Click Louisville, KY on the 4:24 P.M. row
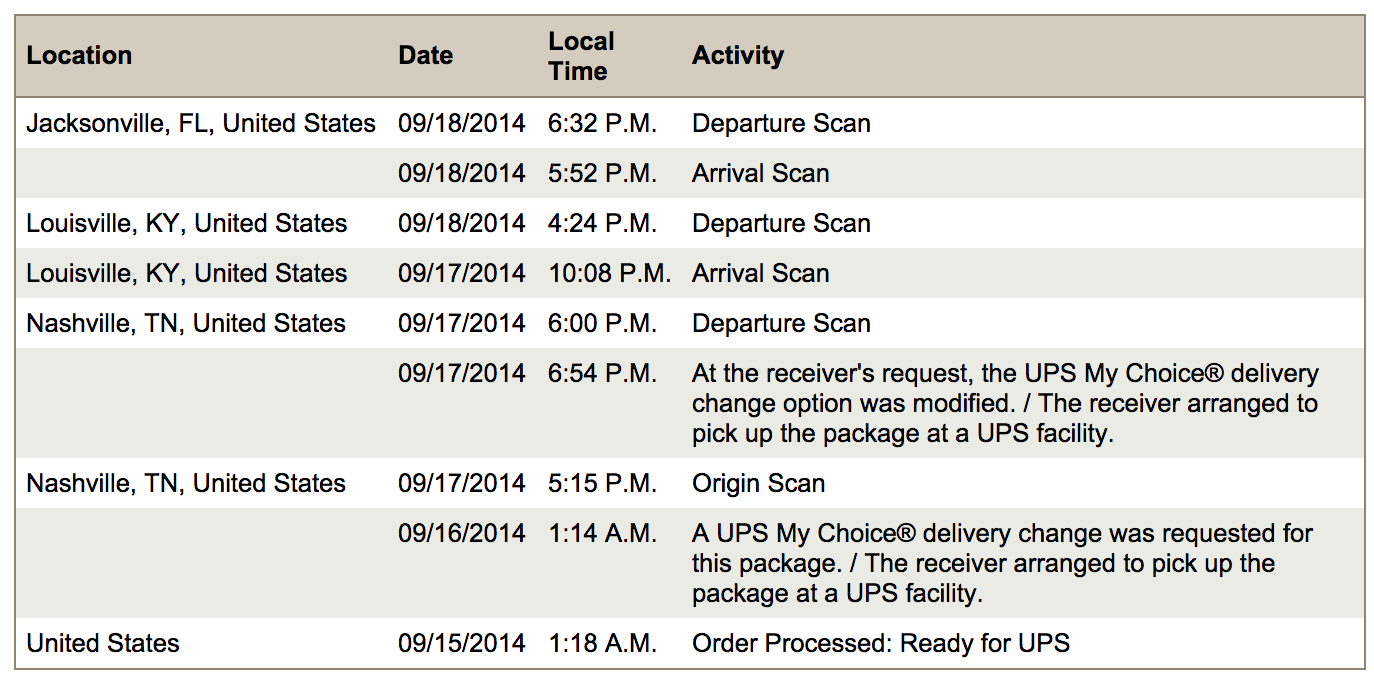The width and height of the screenshot is (1374, 682). point(186,224)
